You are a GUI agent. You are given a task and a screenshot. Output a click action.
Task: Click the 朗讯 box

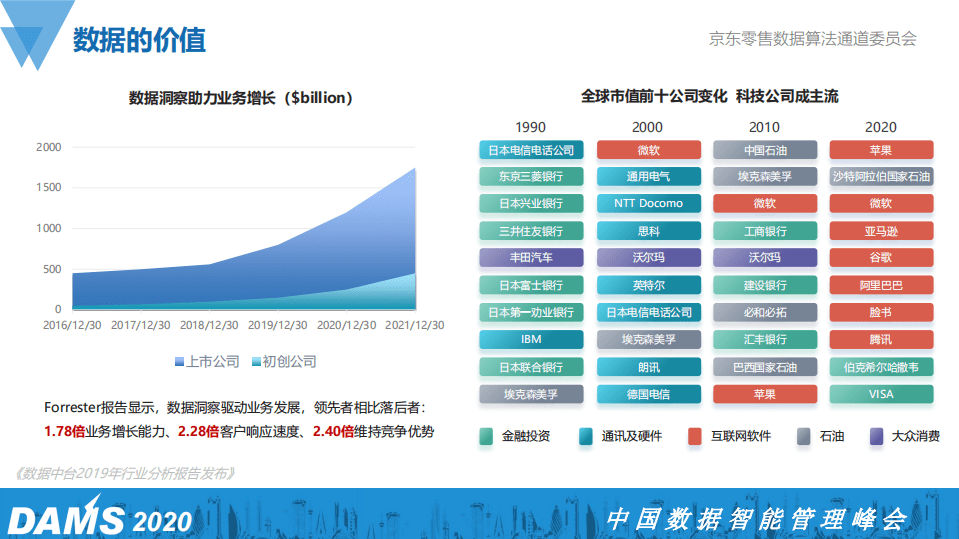(x=648, y=367)
